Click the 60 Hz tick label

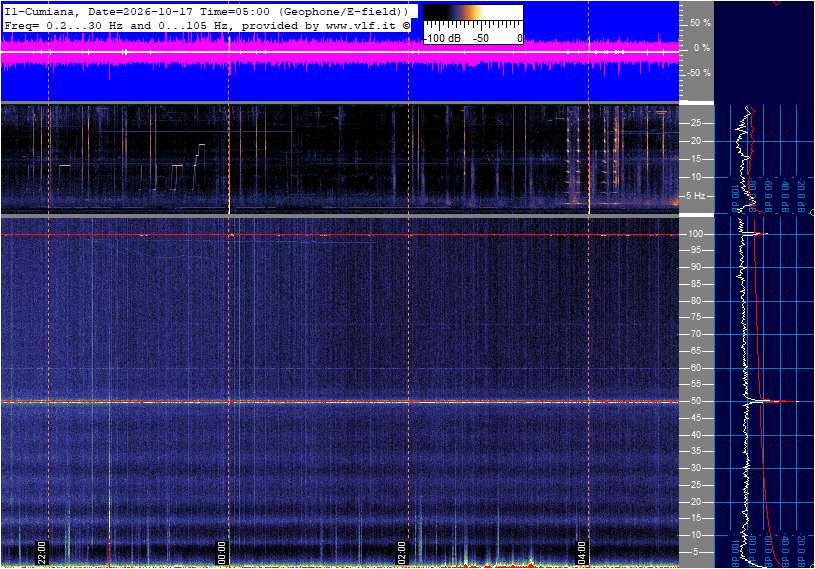(695, 368)
